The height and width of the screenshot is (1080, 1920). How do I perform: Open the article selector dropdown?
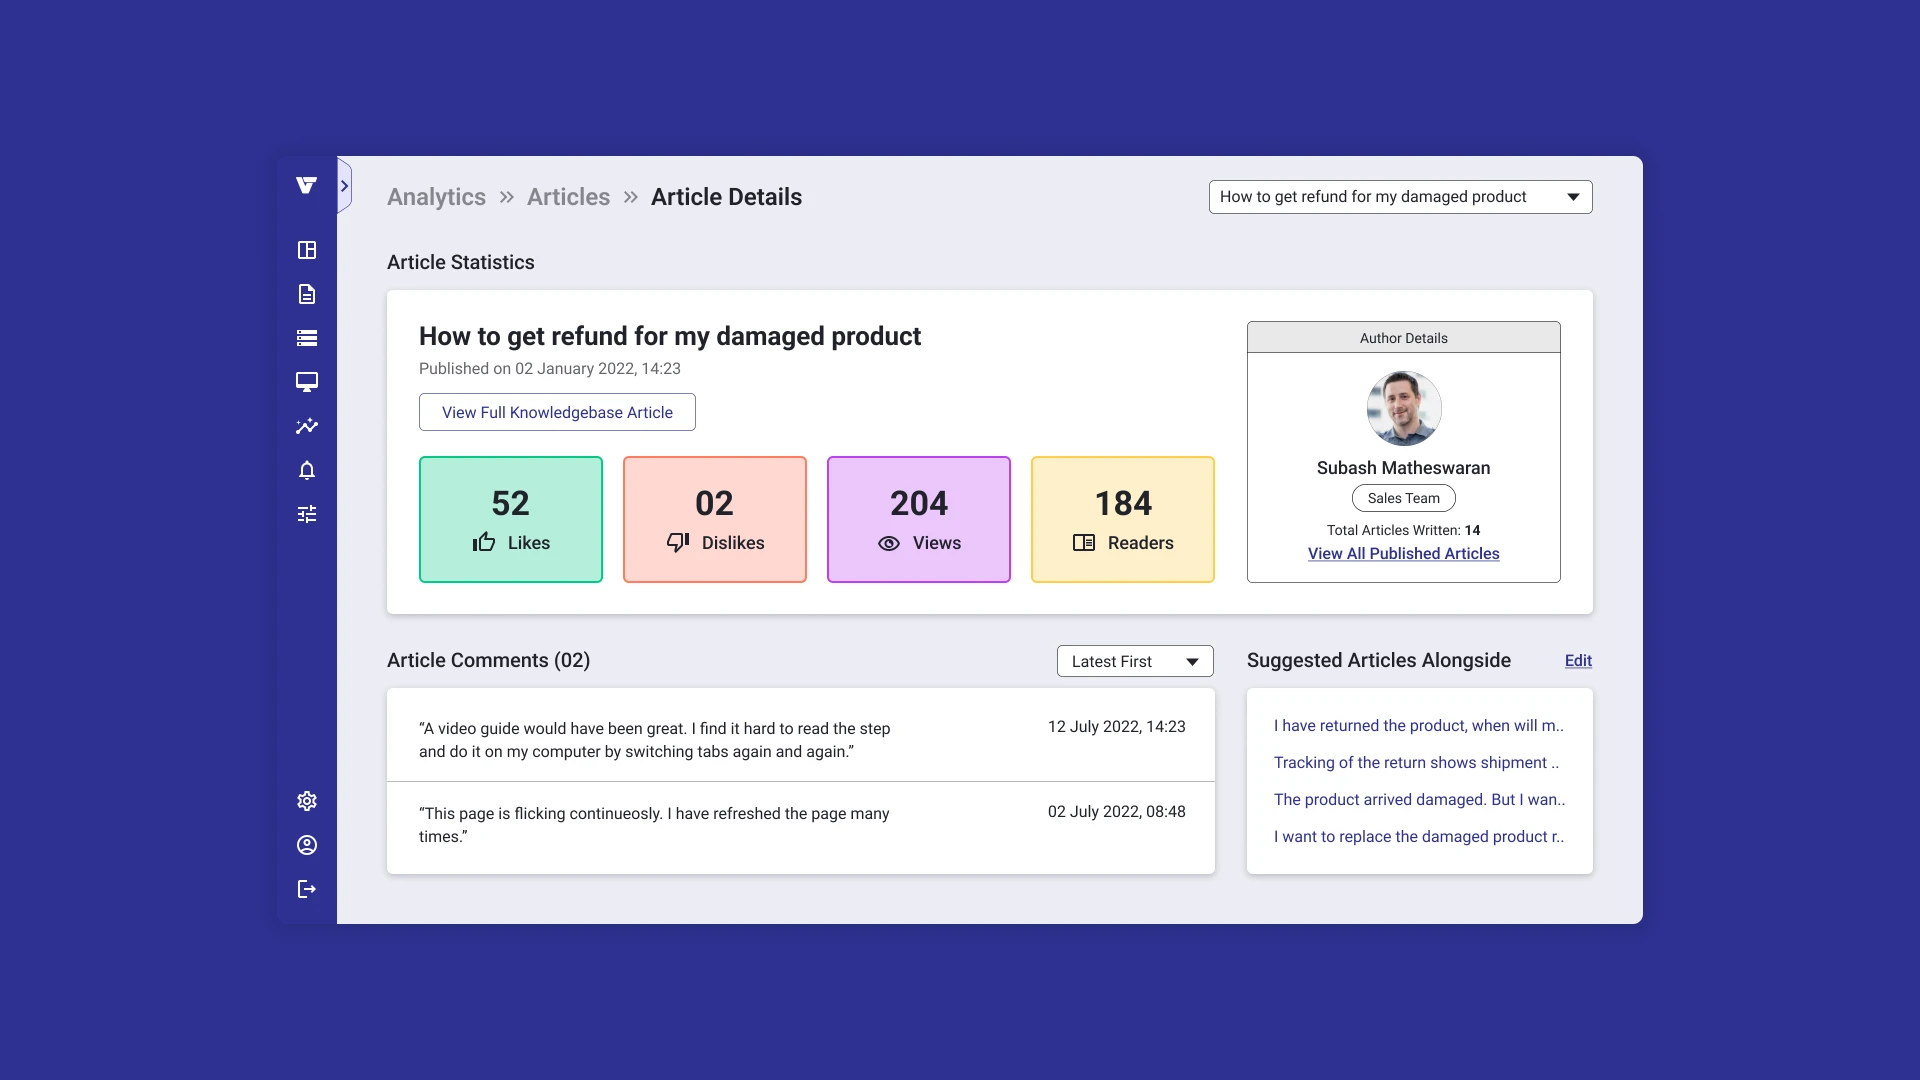tap(1400, 197)
